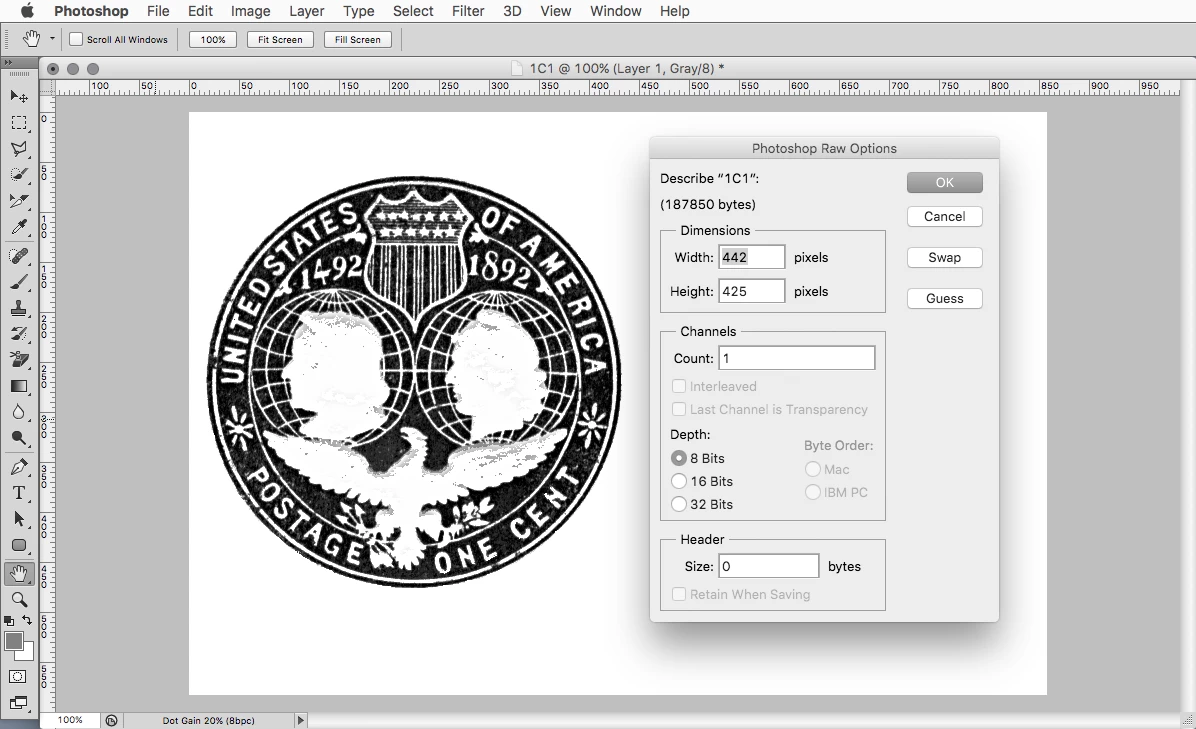Screen dimensions: 1196x729
Task: Select the Gradient tool
Action: pyautogui.click(x=19, y=386)
